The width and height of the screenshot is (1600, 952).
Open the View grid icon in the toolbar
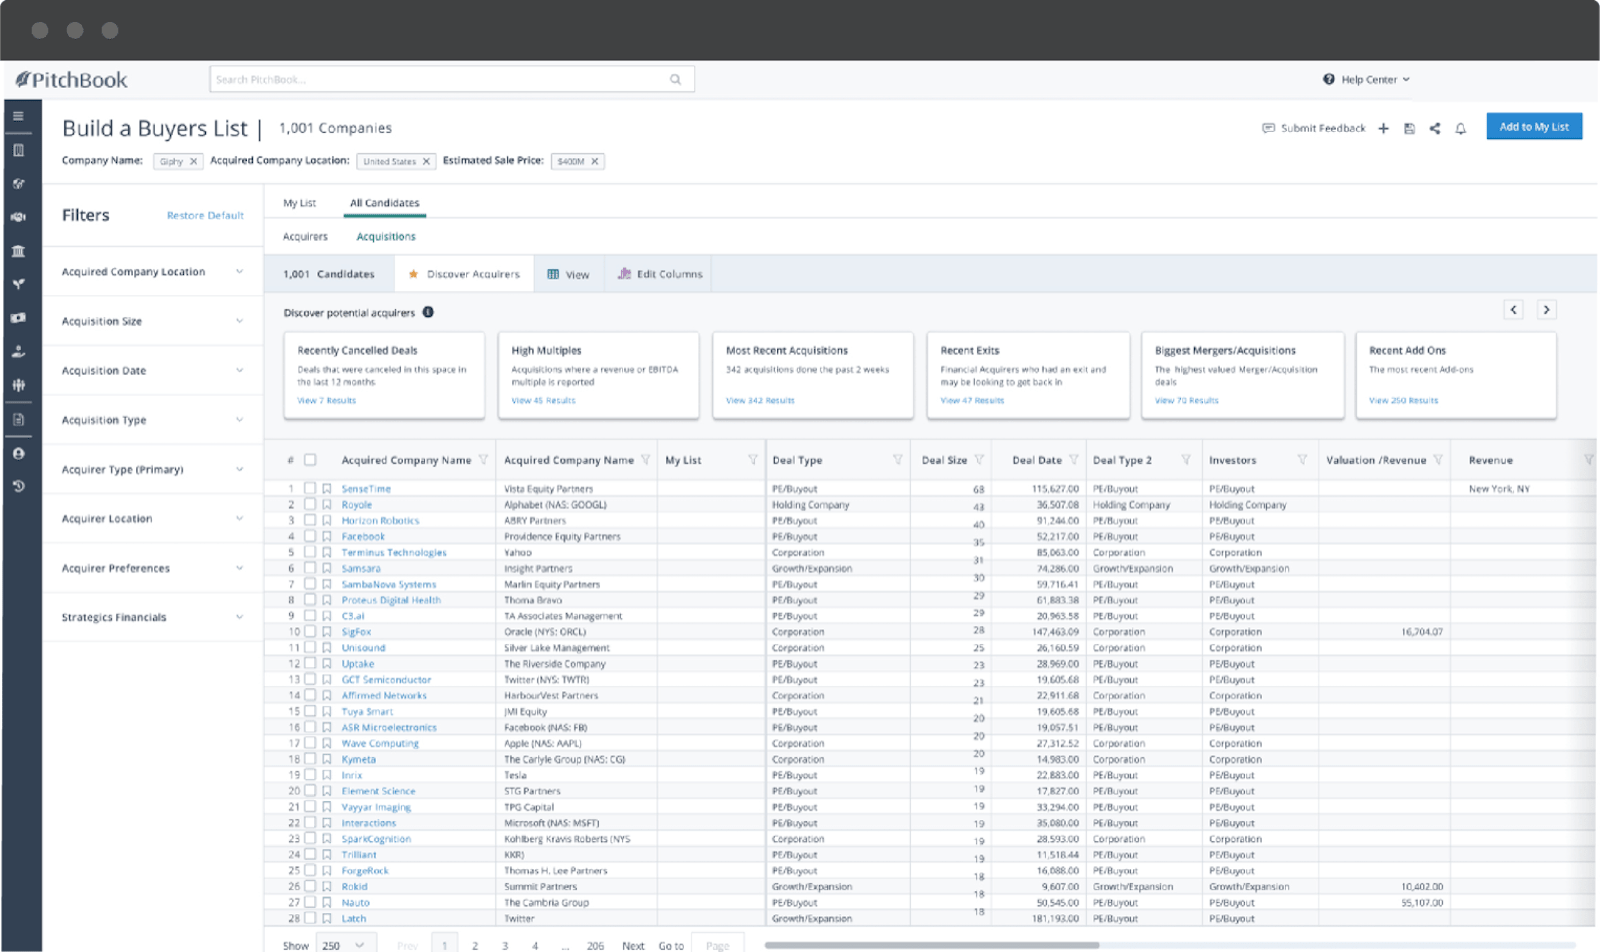pos(554,273)
